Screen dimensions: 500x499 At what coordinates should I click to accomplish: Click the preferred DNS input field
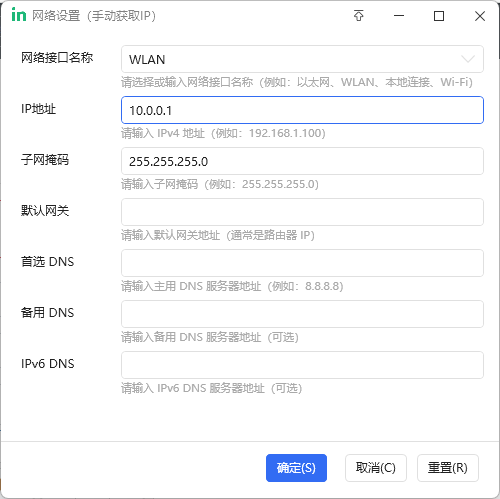coord(302,263)
